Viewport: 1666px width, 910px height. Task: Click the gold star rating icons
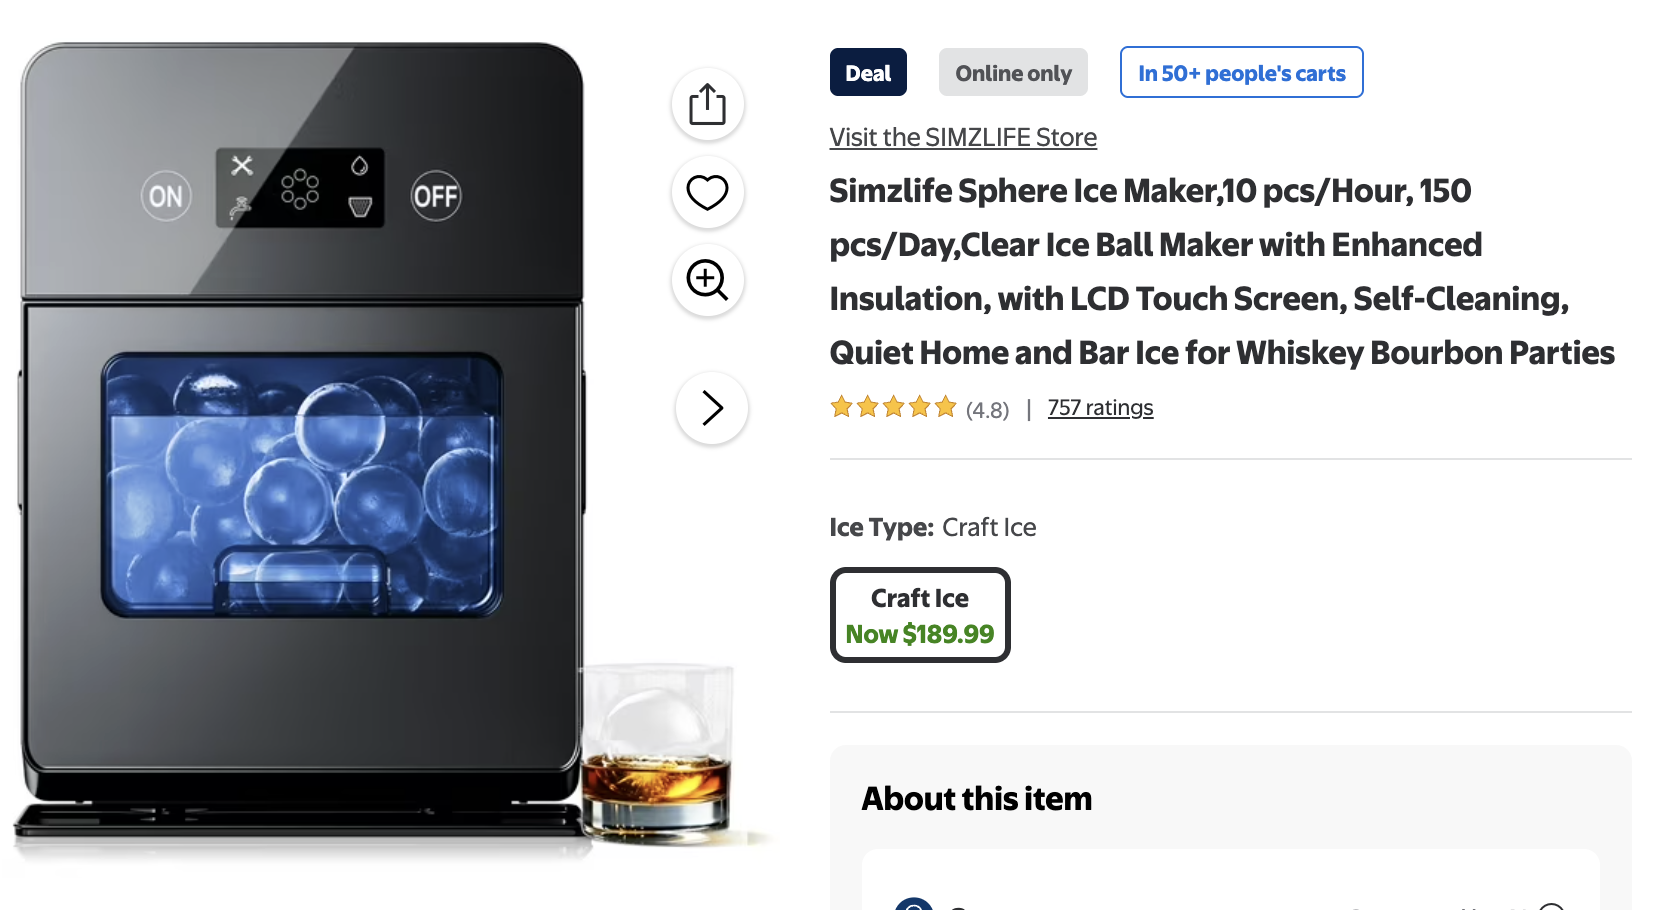893,407
